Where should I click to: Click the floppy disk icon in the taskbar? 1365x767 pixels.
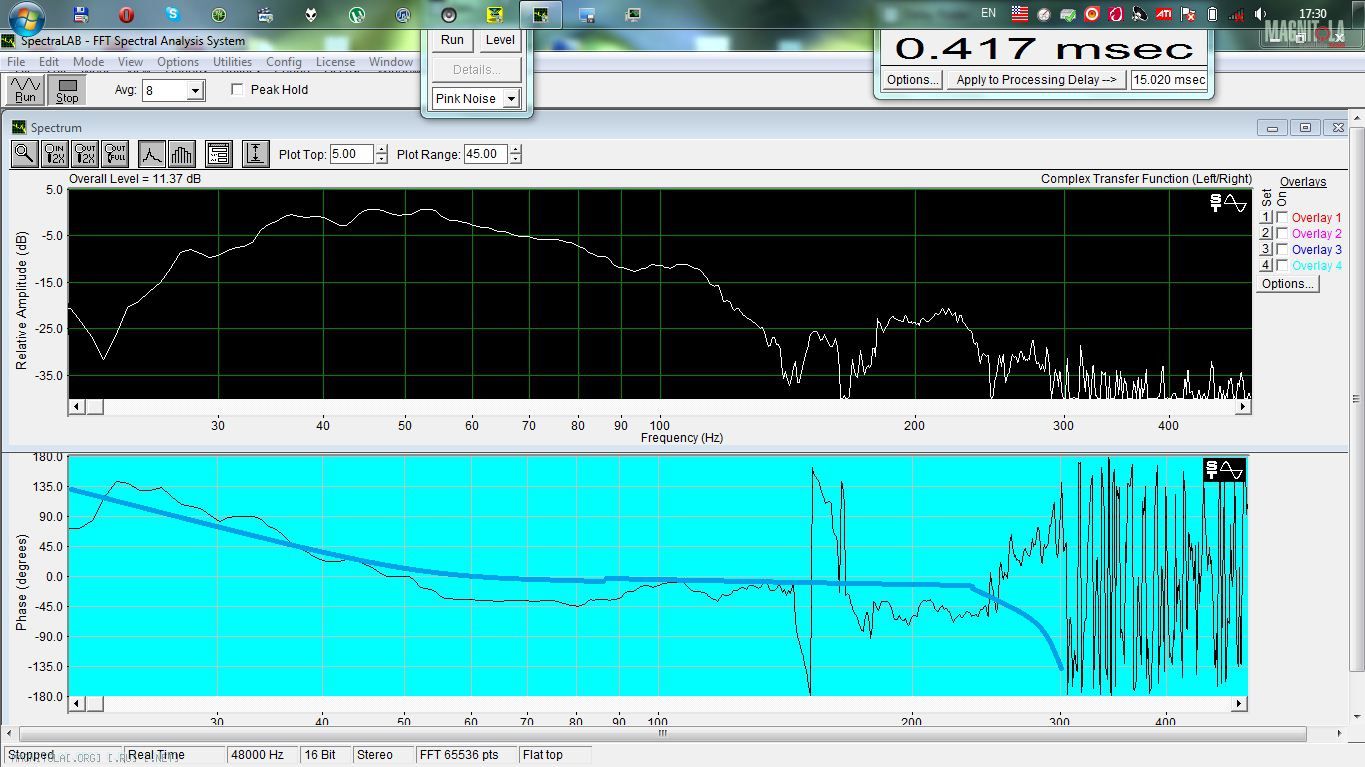81,15
